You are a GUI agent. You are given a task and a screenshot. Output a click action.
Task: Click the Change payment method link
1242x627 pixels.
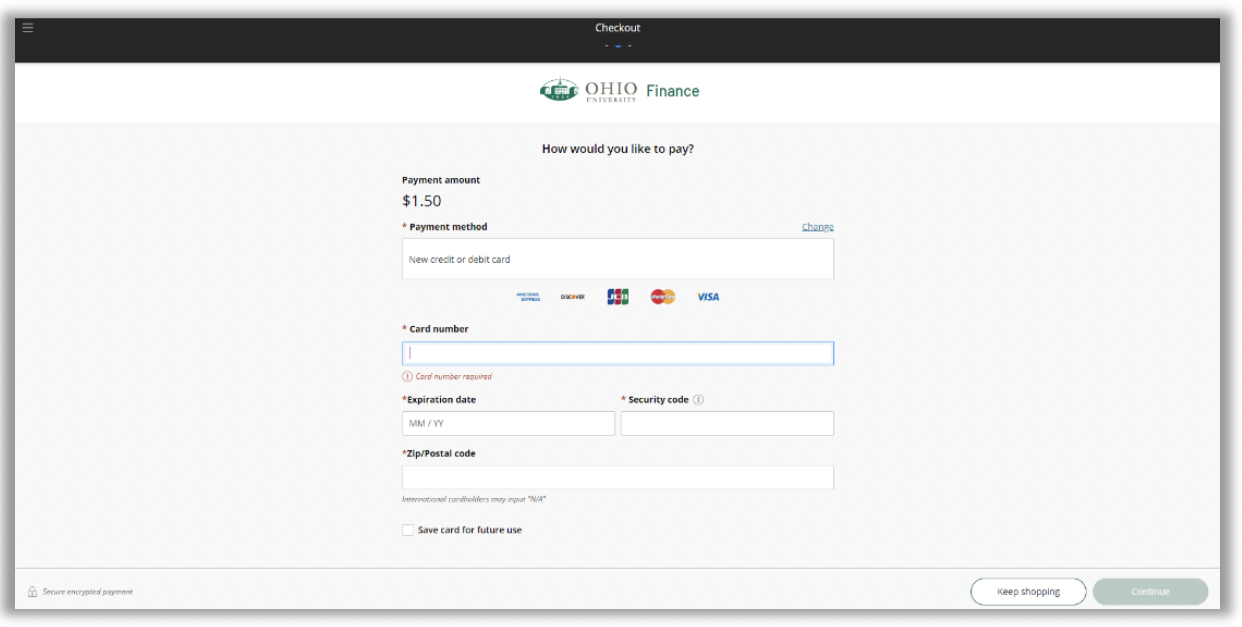(817, 227)
